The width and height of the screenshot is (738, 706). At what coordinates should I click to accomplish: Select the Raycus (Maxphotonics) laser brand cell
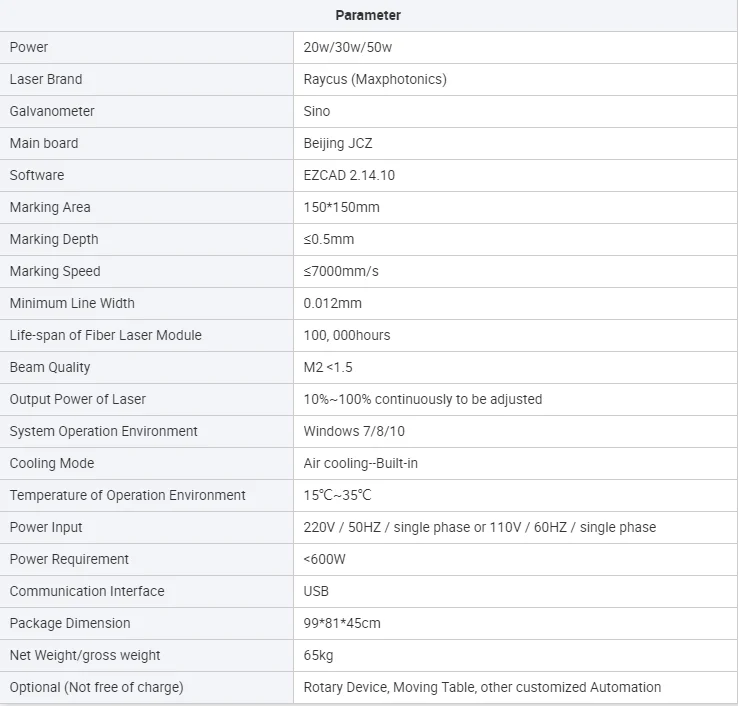515,79
